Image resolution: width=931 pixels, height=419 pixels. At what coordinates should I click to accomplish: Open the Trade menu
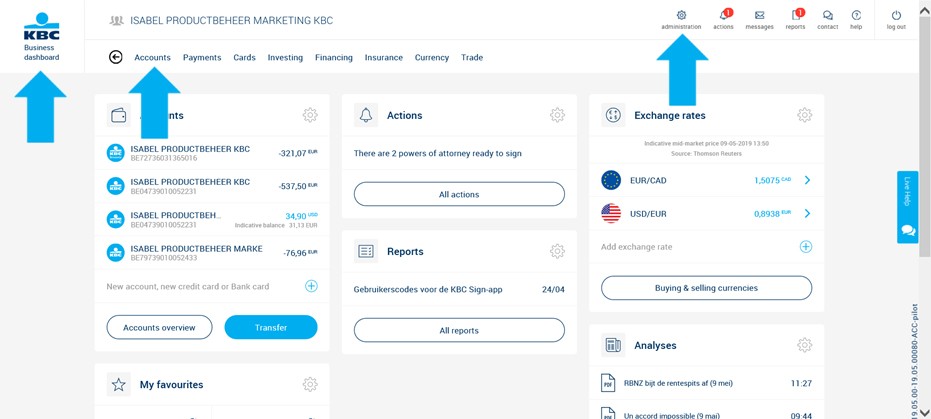tap(472, 58)
